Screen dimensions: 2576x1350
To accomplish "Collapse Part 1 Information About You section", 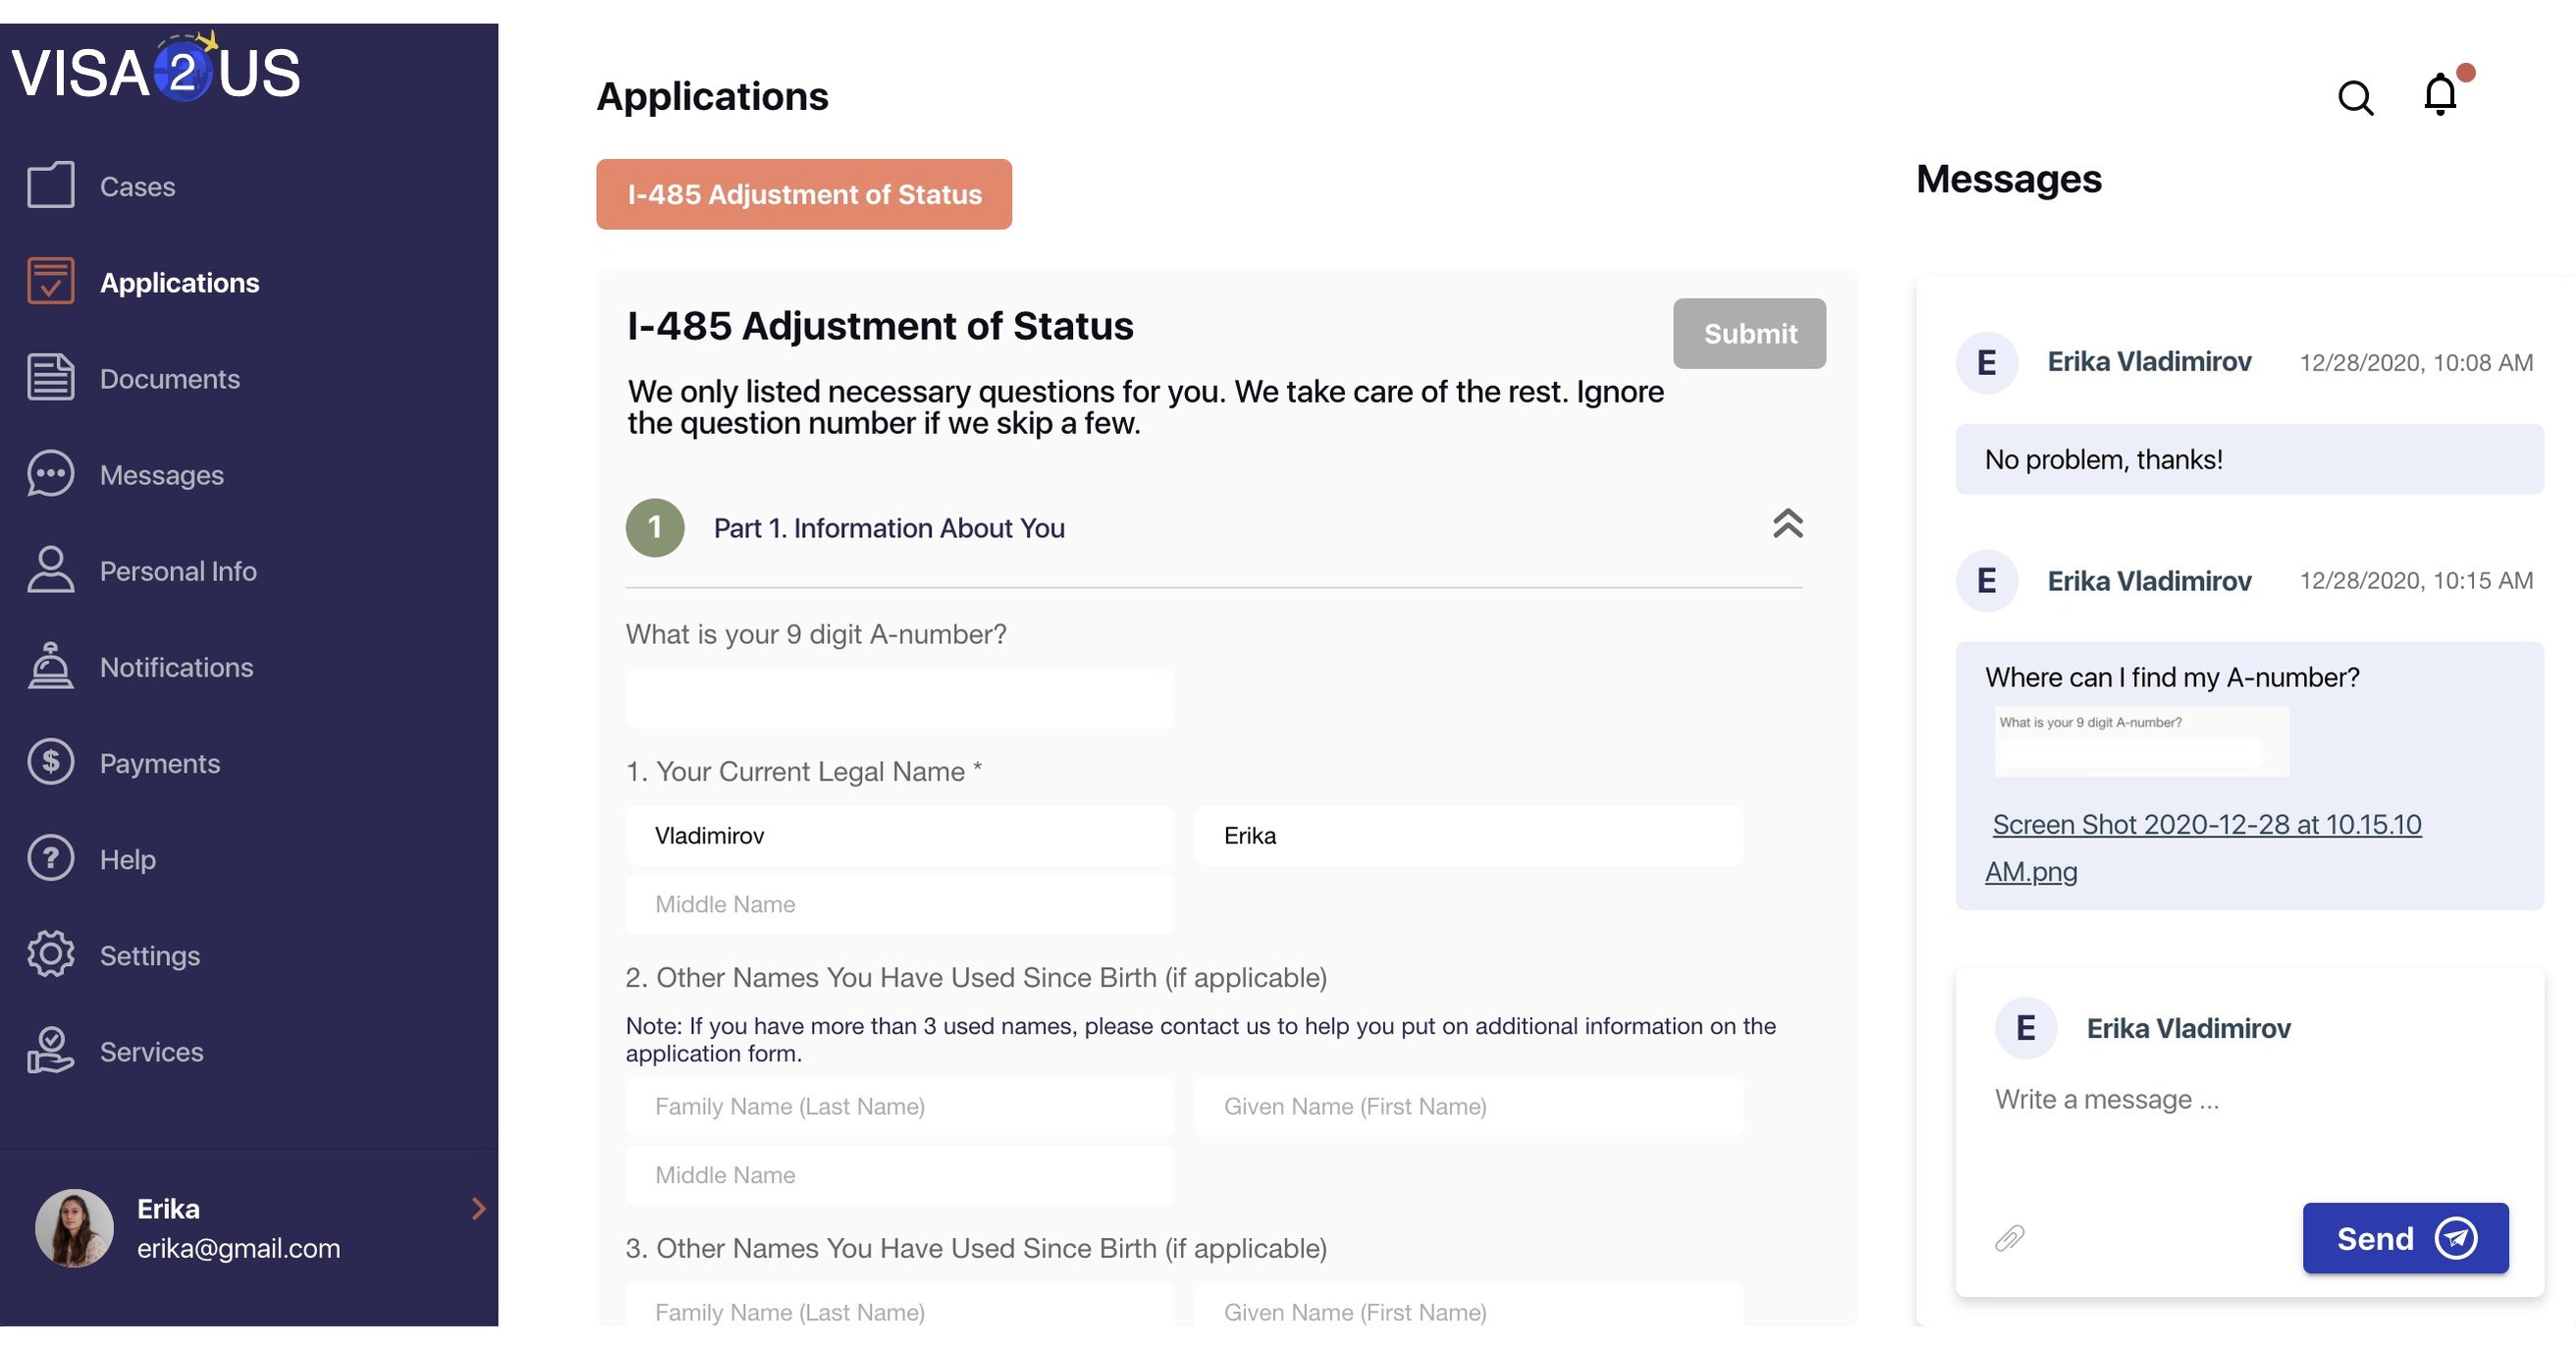I will (1788, 524).
